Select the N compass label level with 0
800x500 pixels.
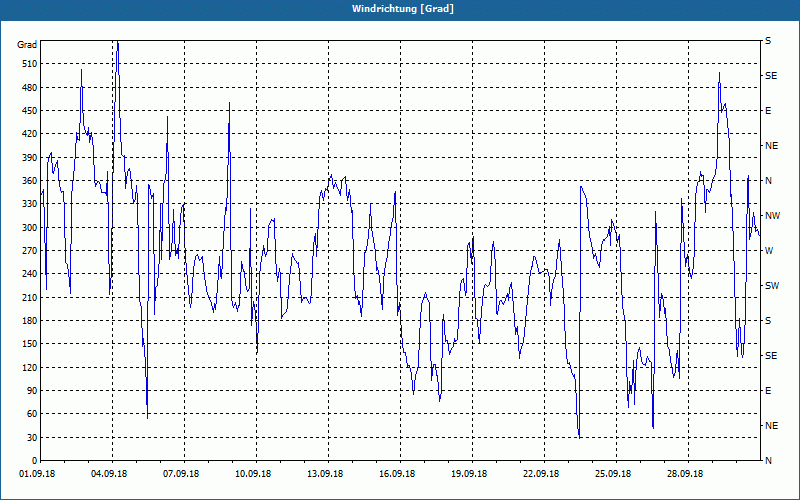(768, 461)
